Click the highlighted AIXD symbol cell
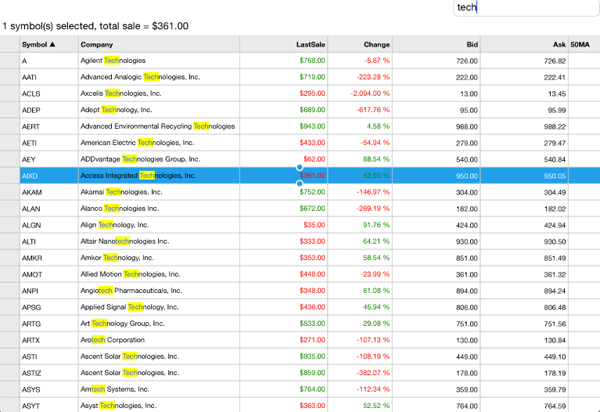 point(49,176)
